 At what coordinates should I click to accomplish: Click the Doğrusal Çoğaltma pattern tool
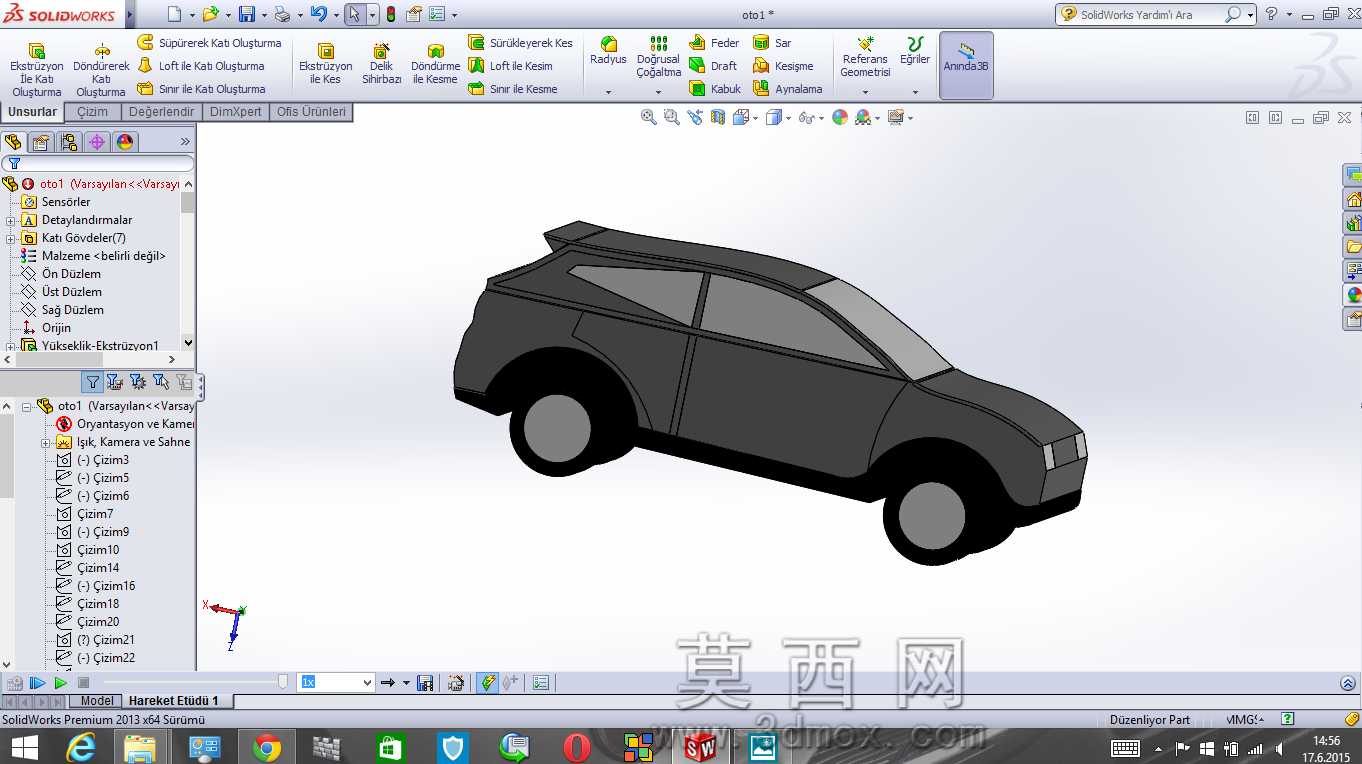[658, 57]
